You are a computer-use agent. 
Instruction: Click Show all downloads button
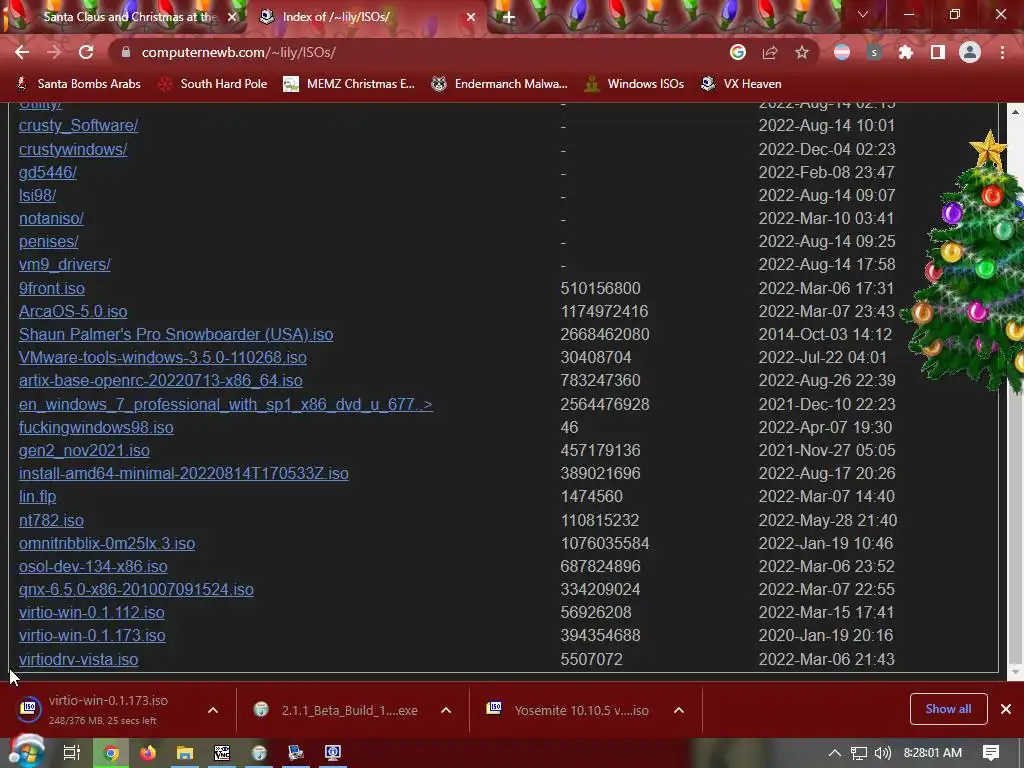click(x=948, y=709)
